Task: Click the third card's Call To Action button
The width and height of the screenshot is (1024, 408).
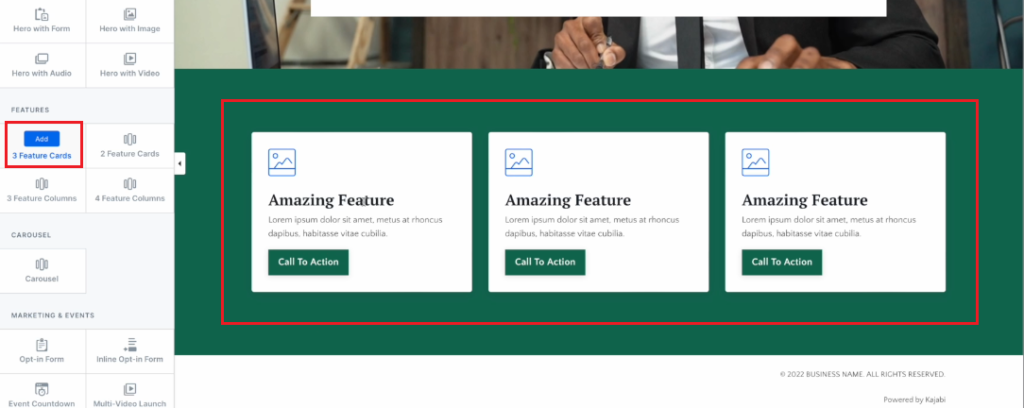Action: [782, 262]
